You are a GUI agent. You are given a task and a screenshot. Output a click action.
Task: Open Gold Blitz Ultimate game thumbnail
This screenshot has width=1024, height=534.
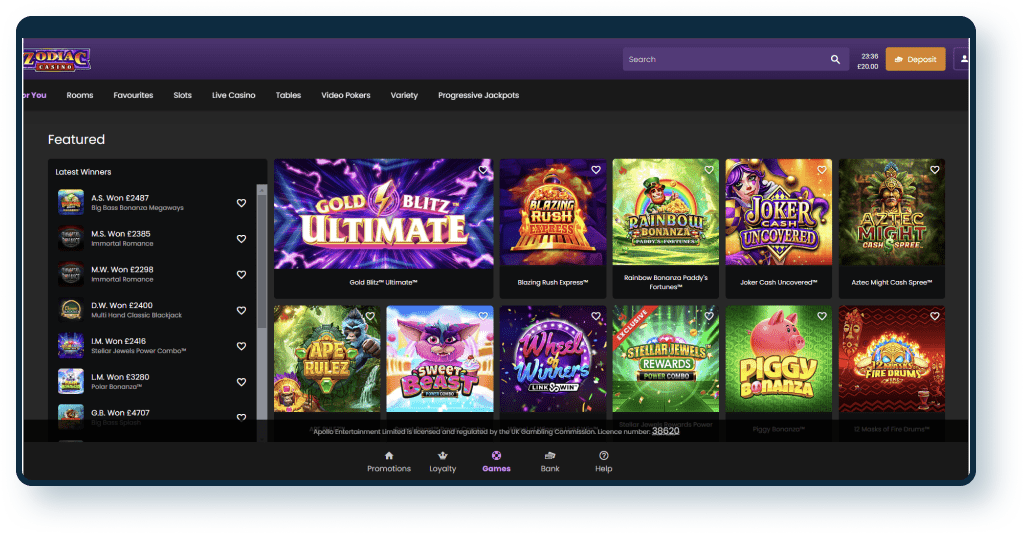pos(383,213)
